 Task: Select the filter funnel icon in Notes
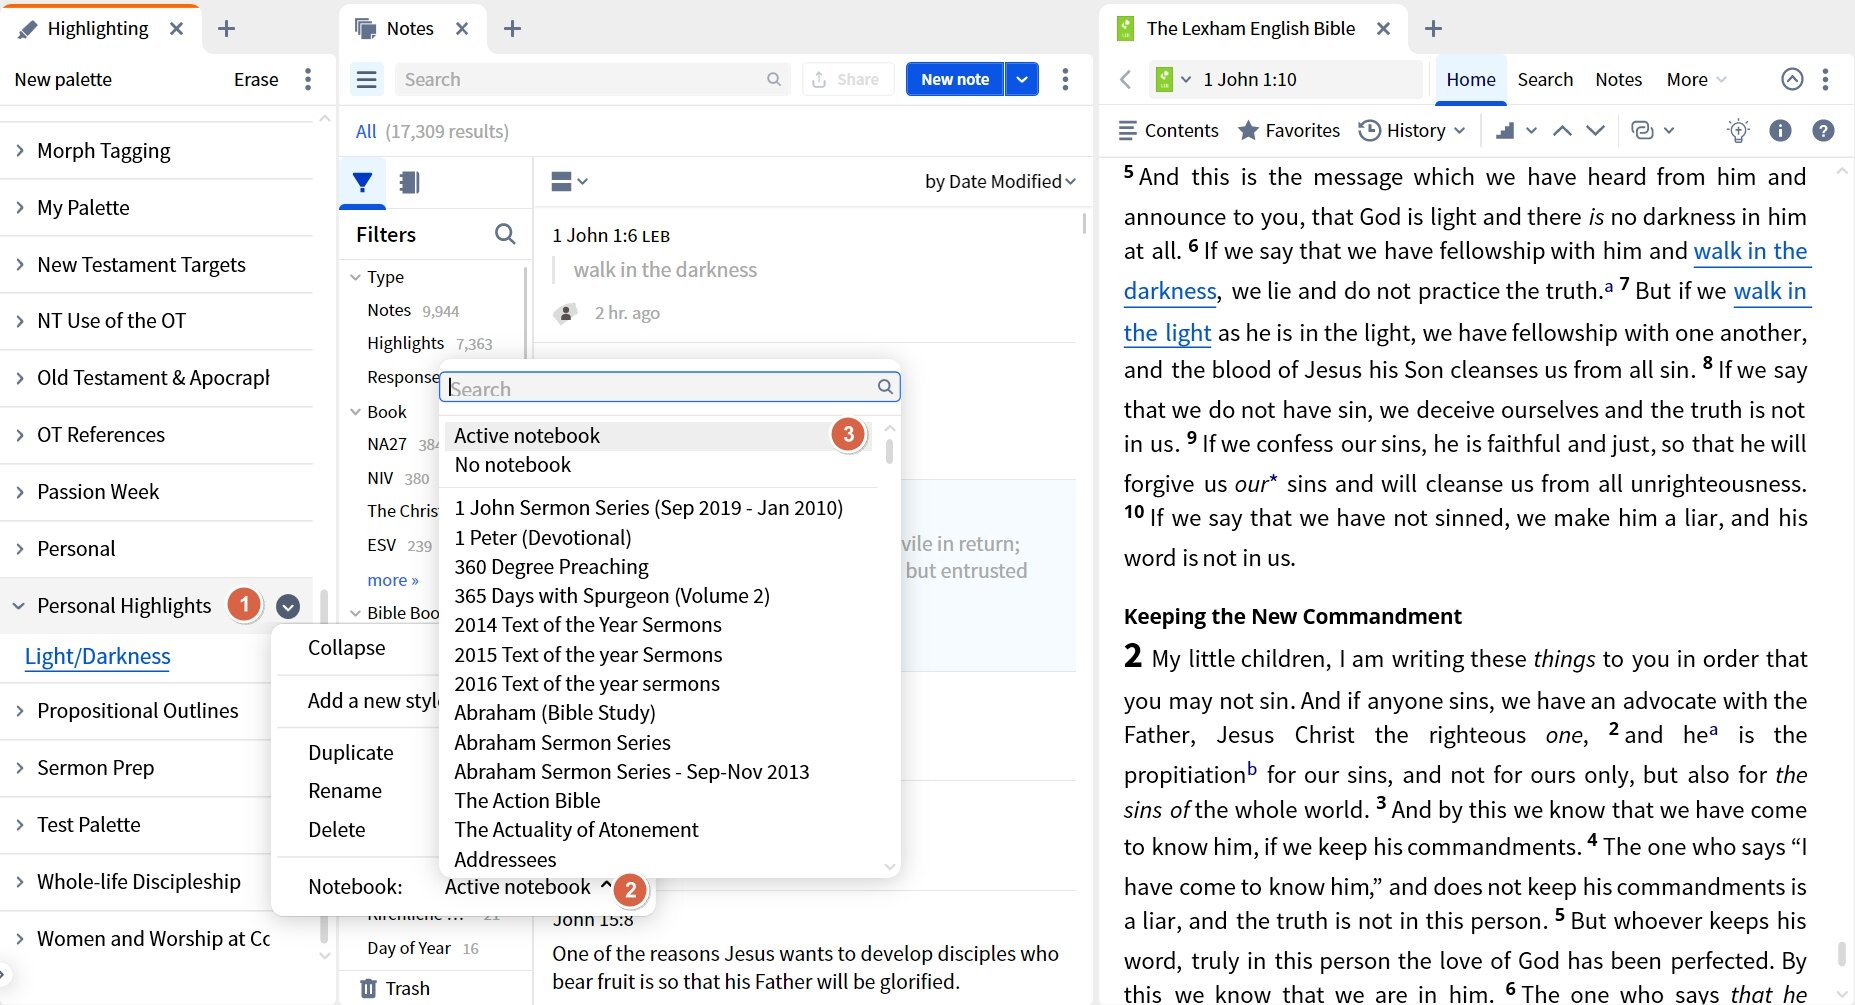pos(362,182)
